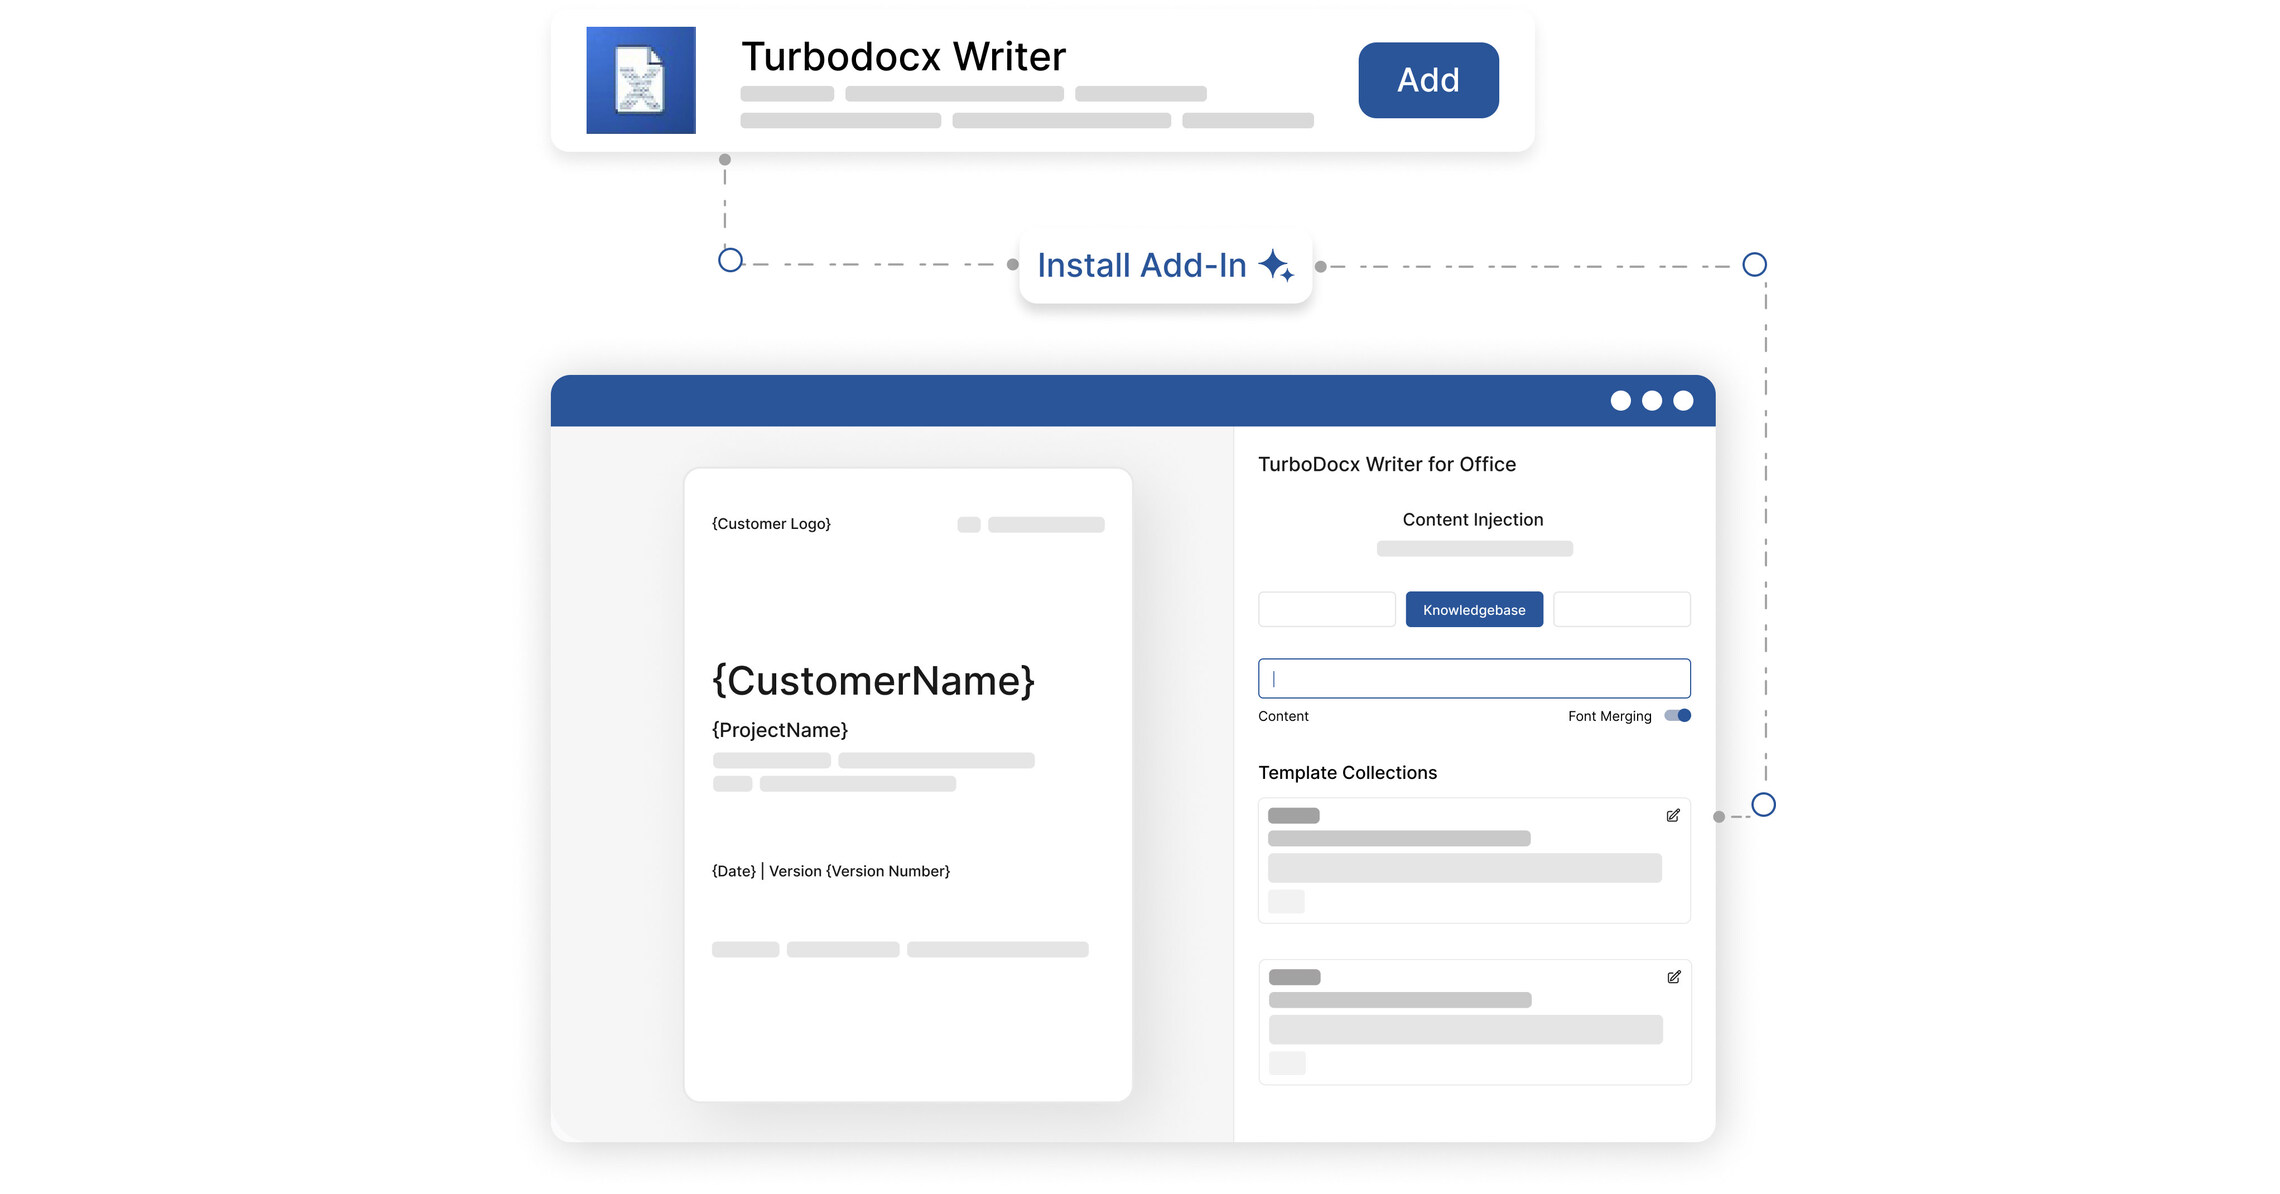Click the edit icon on the second Template Collection
The height and width of the screenshot is (1194, 2280).
[1673, 977]
